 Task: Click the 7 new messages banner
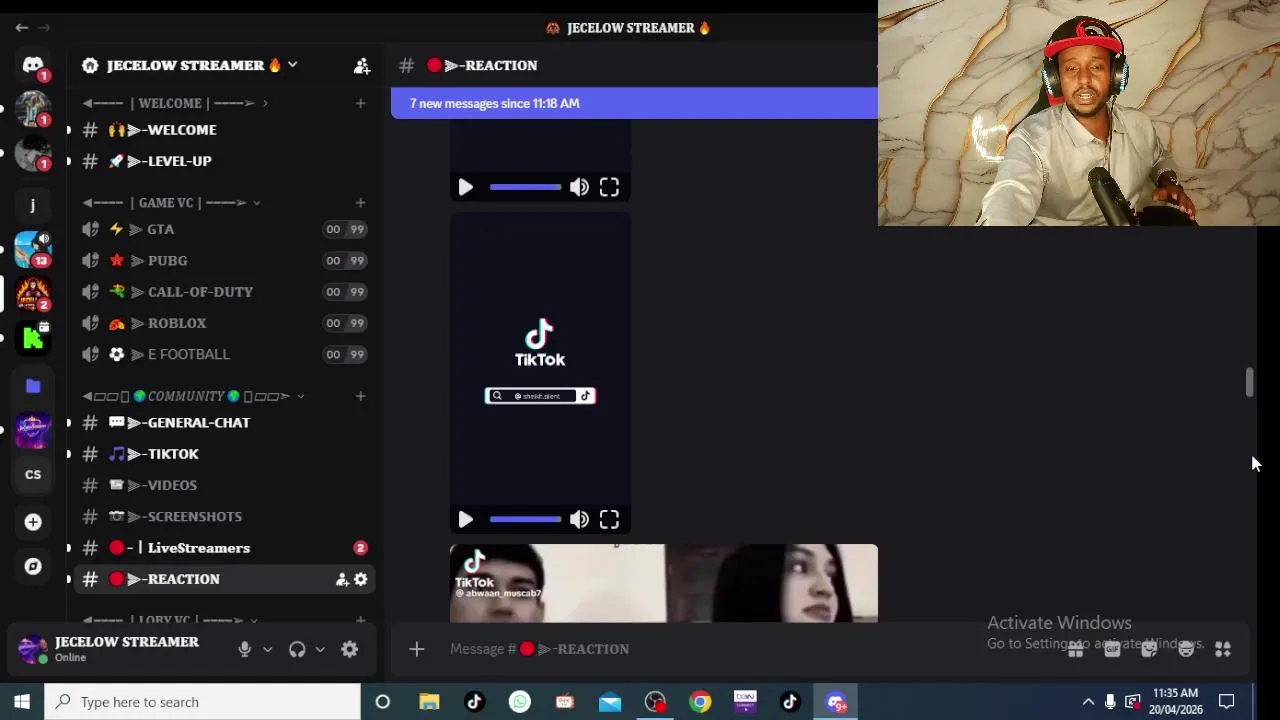coord(634,103)
